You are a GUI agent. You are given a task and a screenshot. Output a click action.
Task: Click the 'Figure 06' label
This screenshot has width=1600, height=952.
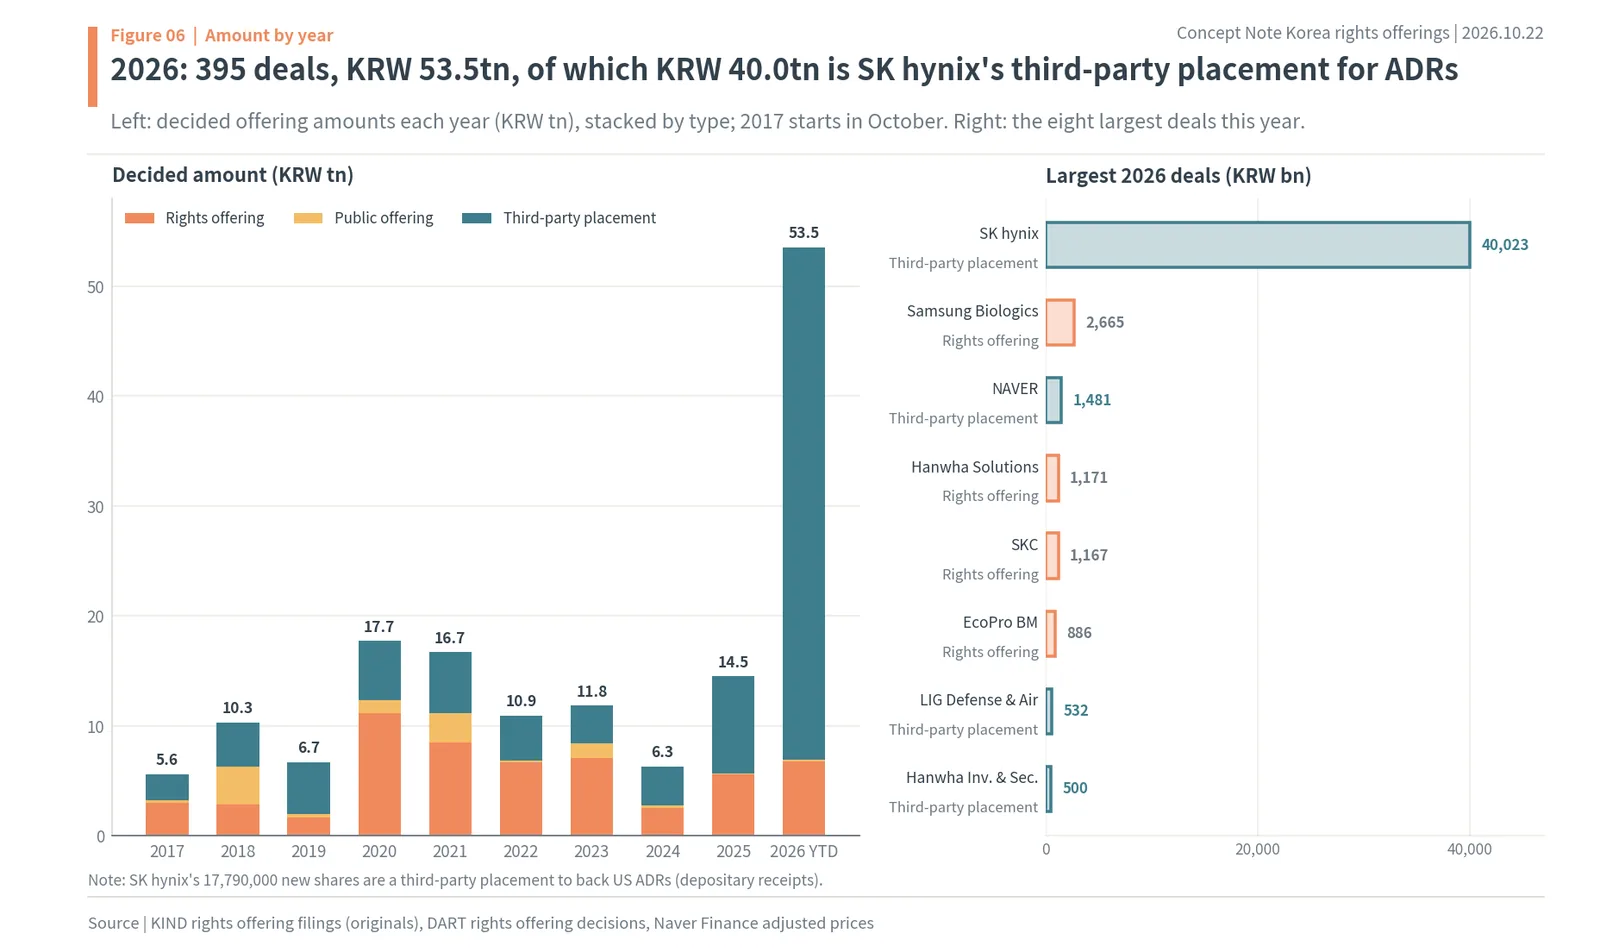coord(148,36)
